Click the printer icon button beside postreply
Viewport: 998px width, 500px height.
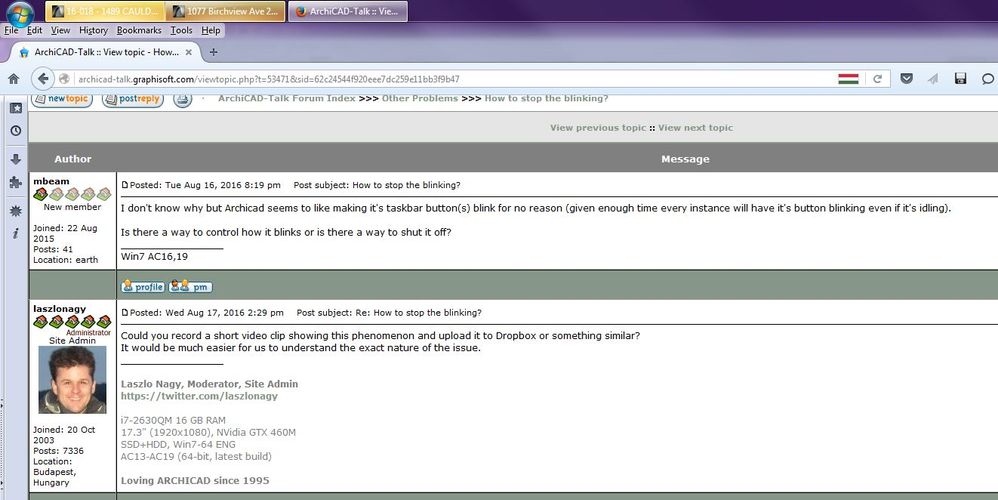[183, 99]
